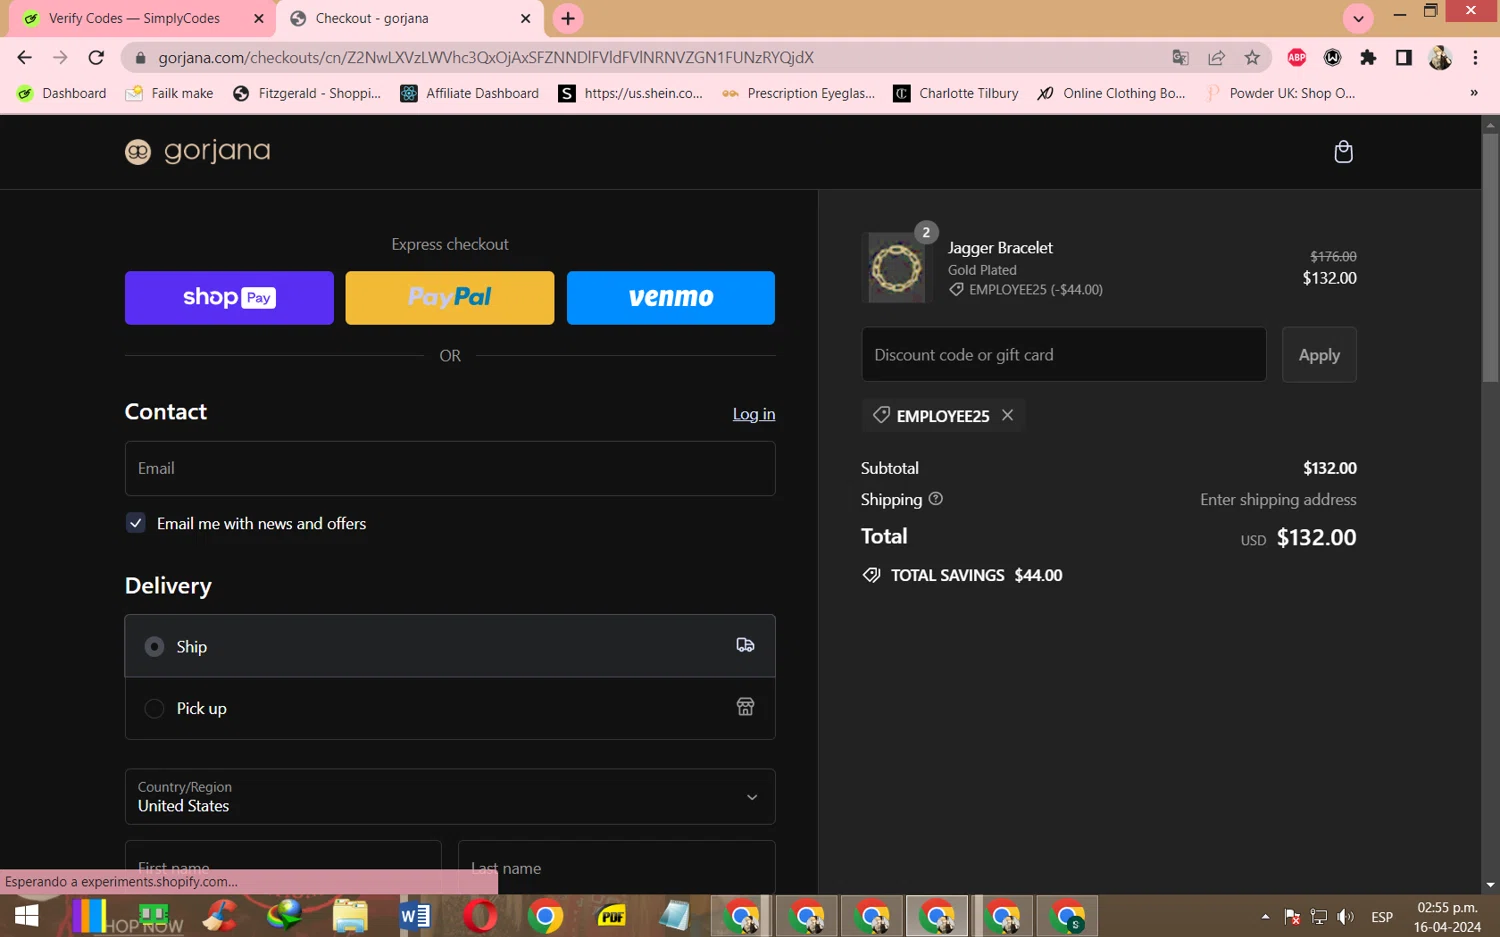Click the ESP language indicator
This screenshot has height=937, width=1500.
point(1382,916)
